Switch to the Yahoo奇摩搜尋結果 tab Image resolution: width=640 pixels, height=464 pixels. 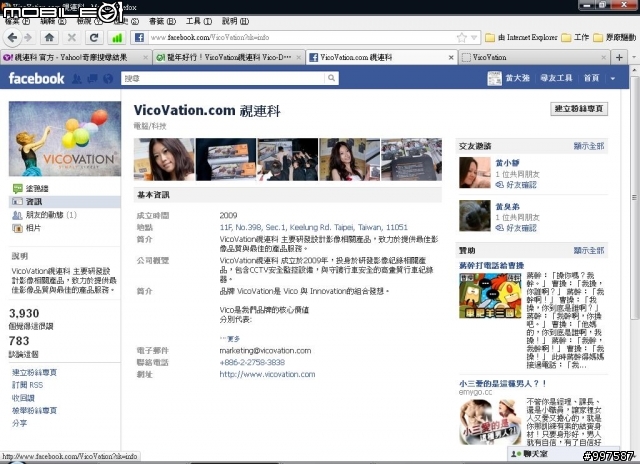click(x=76, y=58)
